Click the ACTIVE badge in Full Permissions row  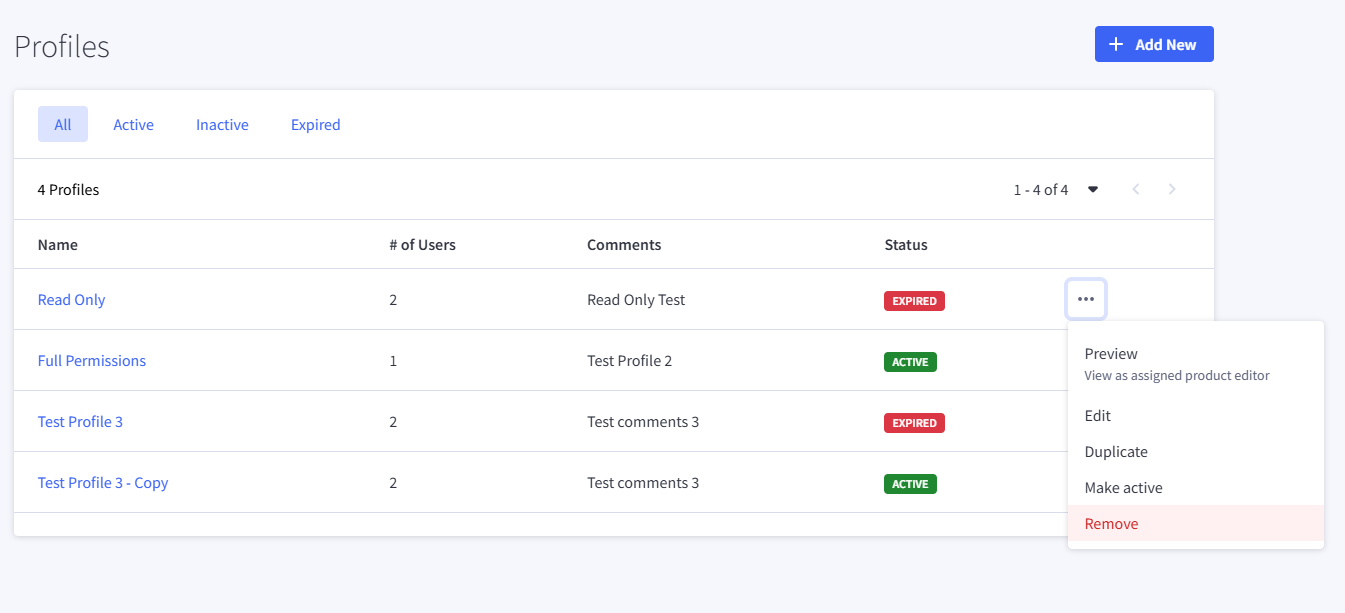click(x=910, y=361)
